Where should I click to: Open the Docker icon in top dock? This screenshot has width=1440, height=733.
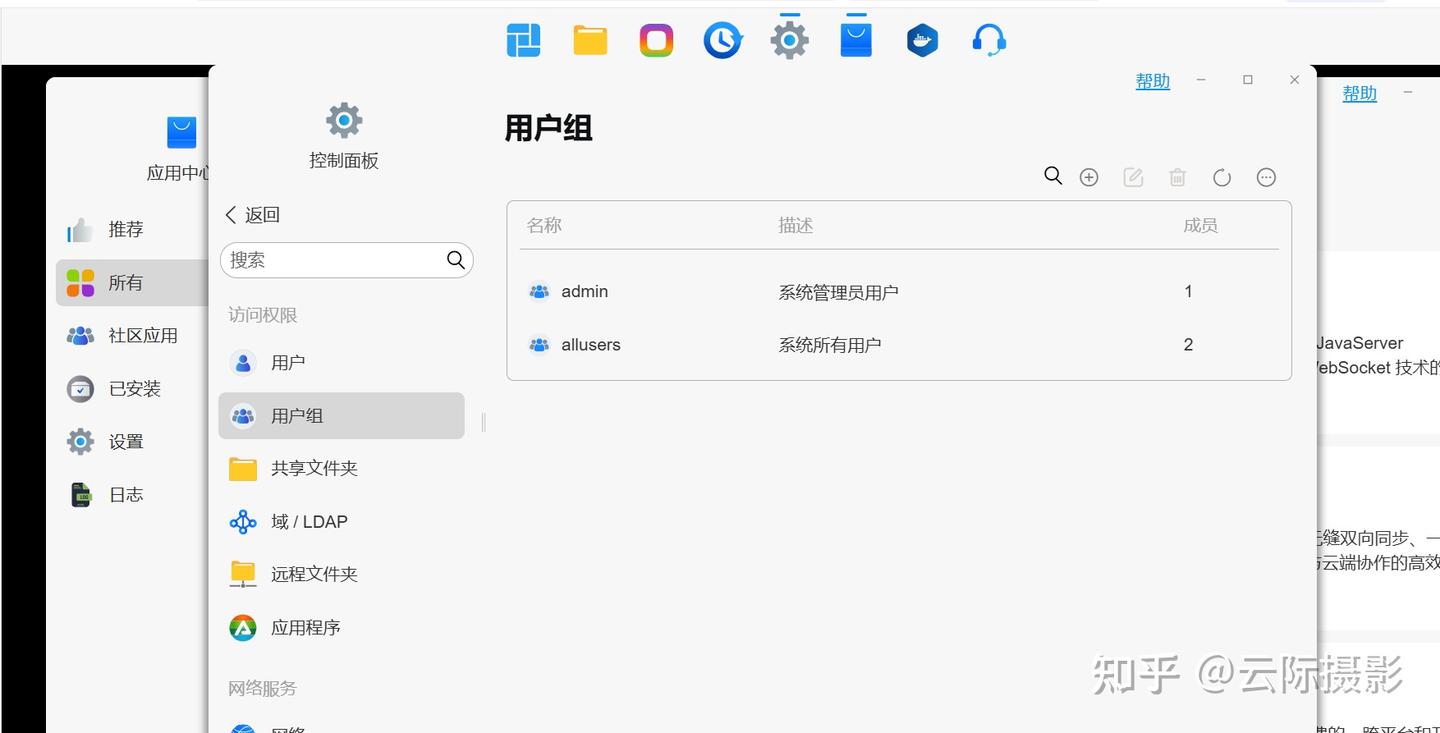[x=922, y=41]
